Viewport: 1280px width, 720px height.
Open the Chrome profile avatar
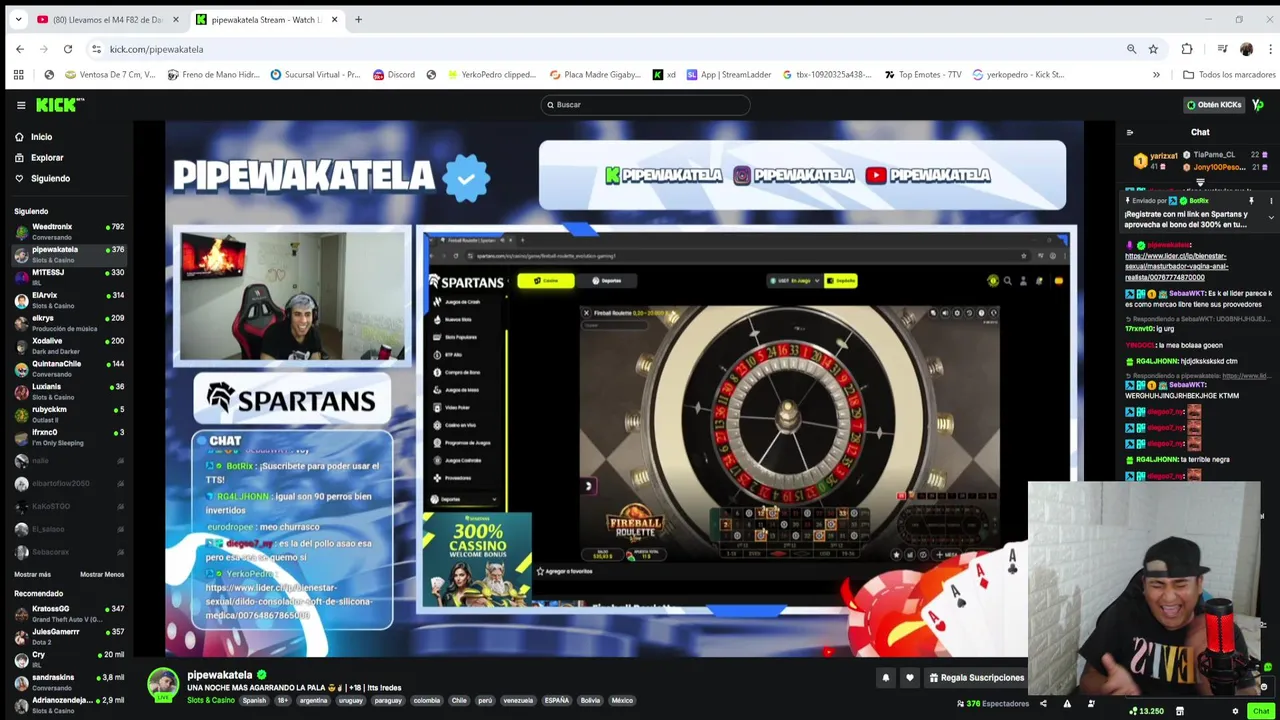point(1246,49)
